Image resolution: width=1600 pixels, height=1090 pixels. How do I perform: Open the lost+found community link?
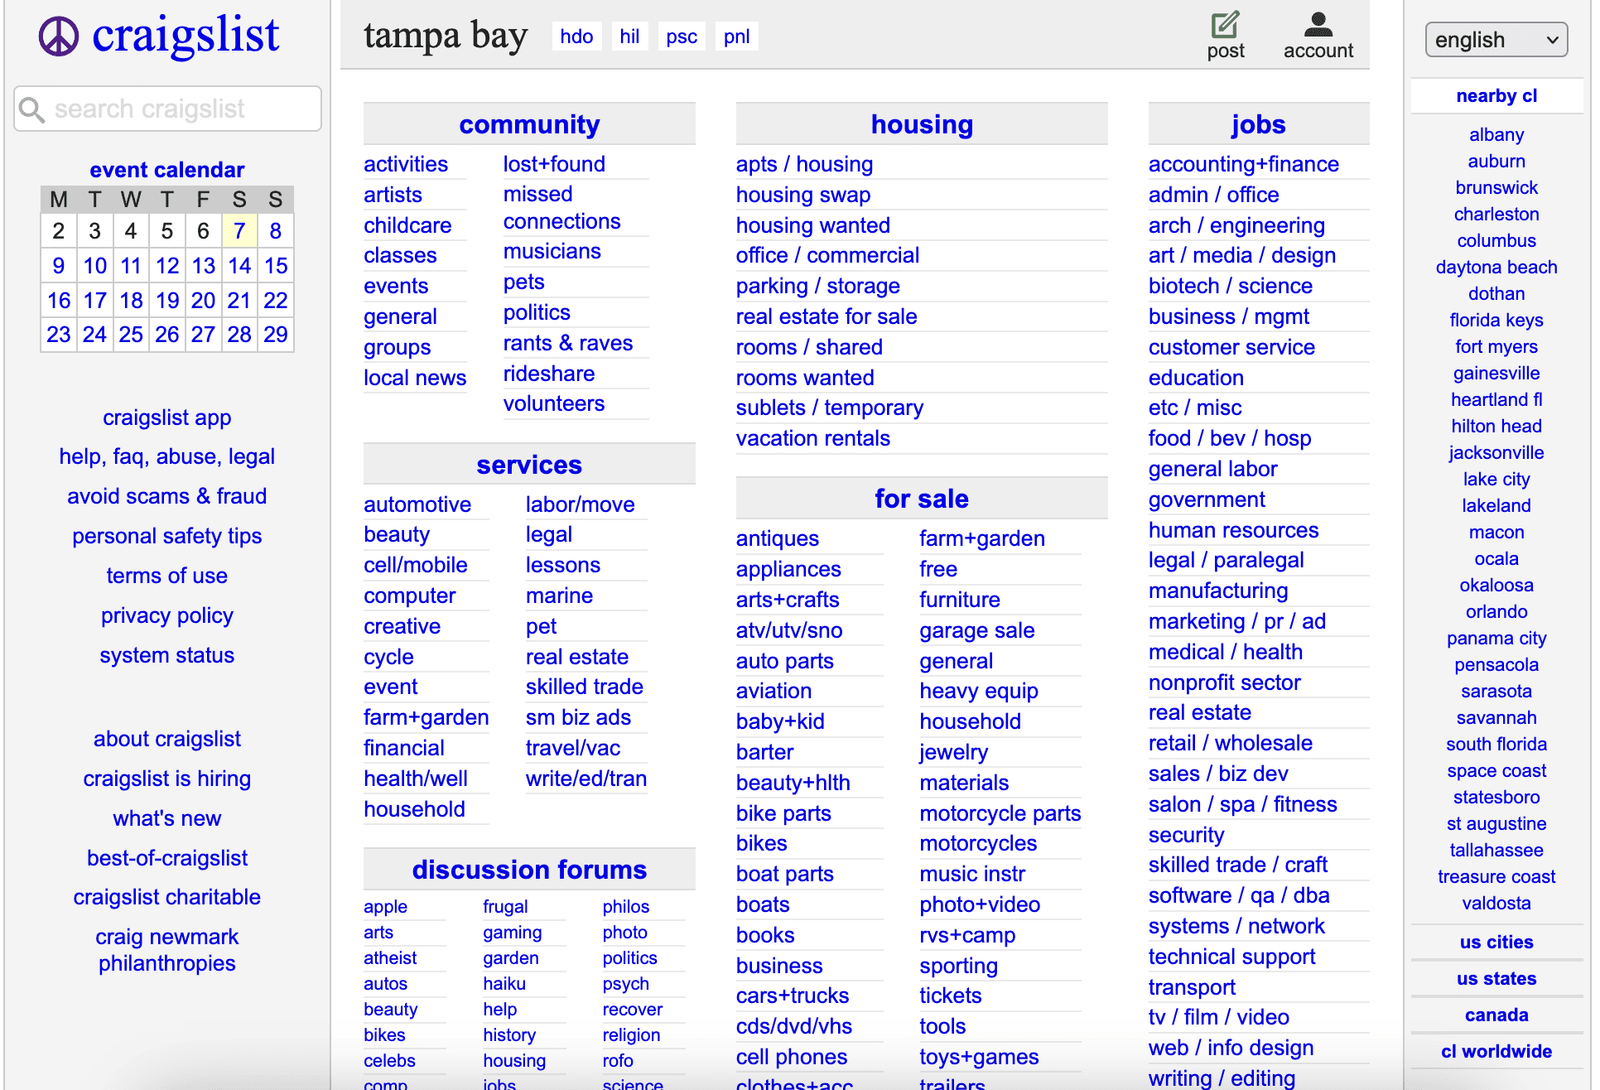[x=554, y=164]
